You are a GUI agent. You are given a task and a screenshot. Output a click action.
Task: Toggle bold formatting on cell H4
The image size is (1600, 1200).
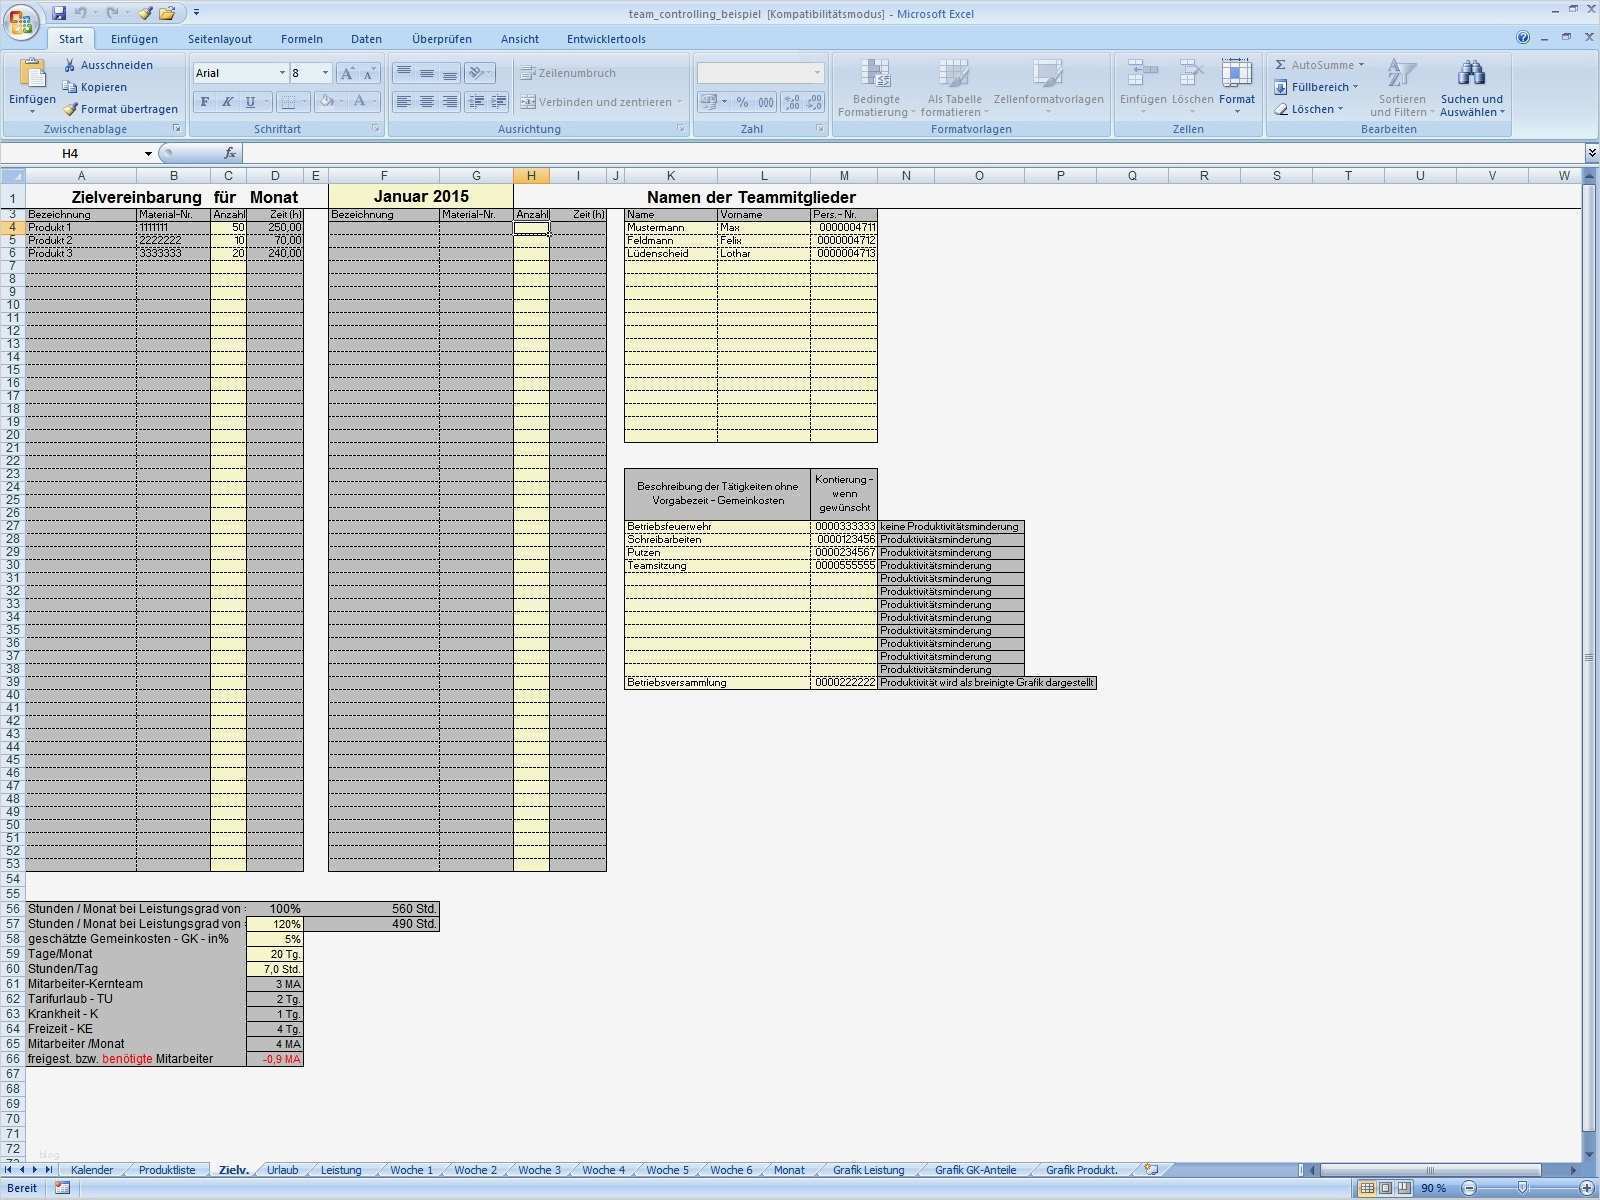pos(203,101)
